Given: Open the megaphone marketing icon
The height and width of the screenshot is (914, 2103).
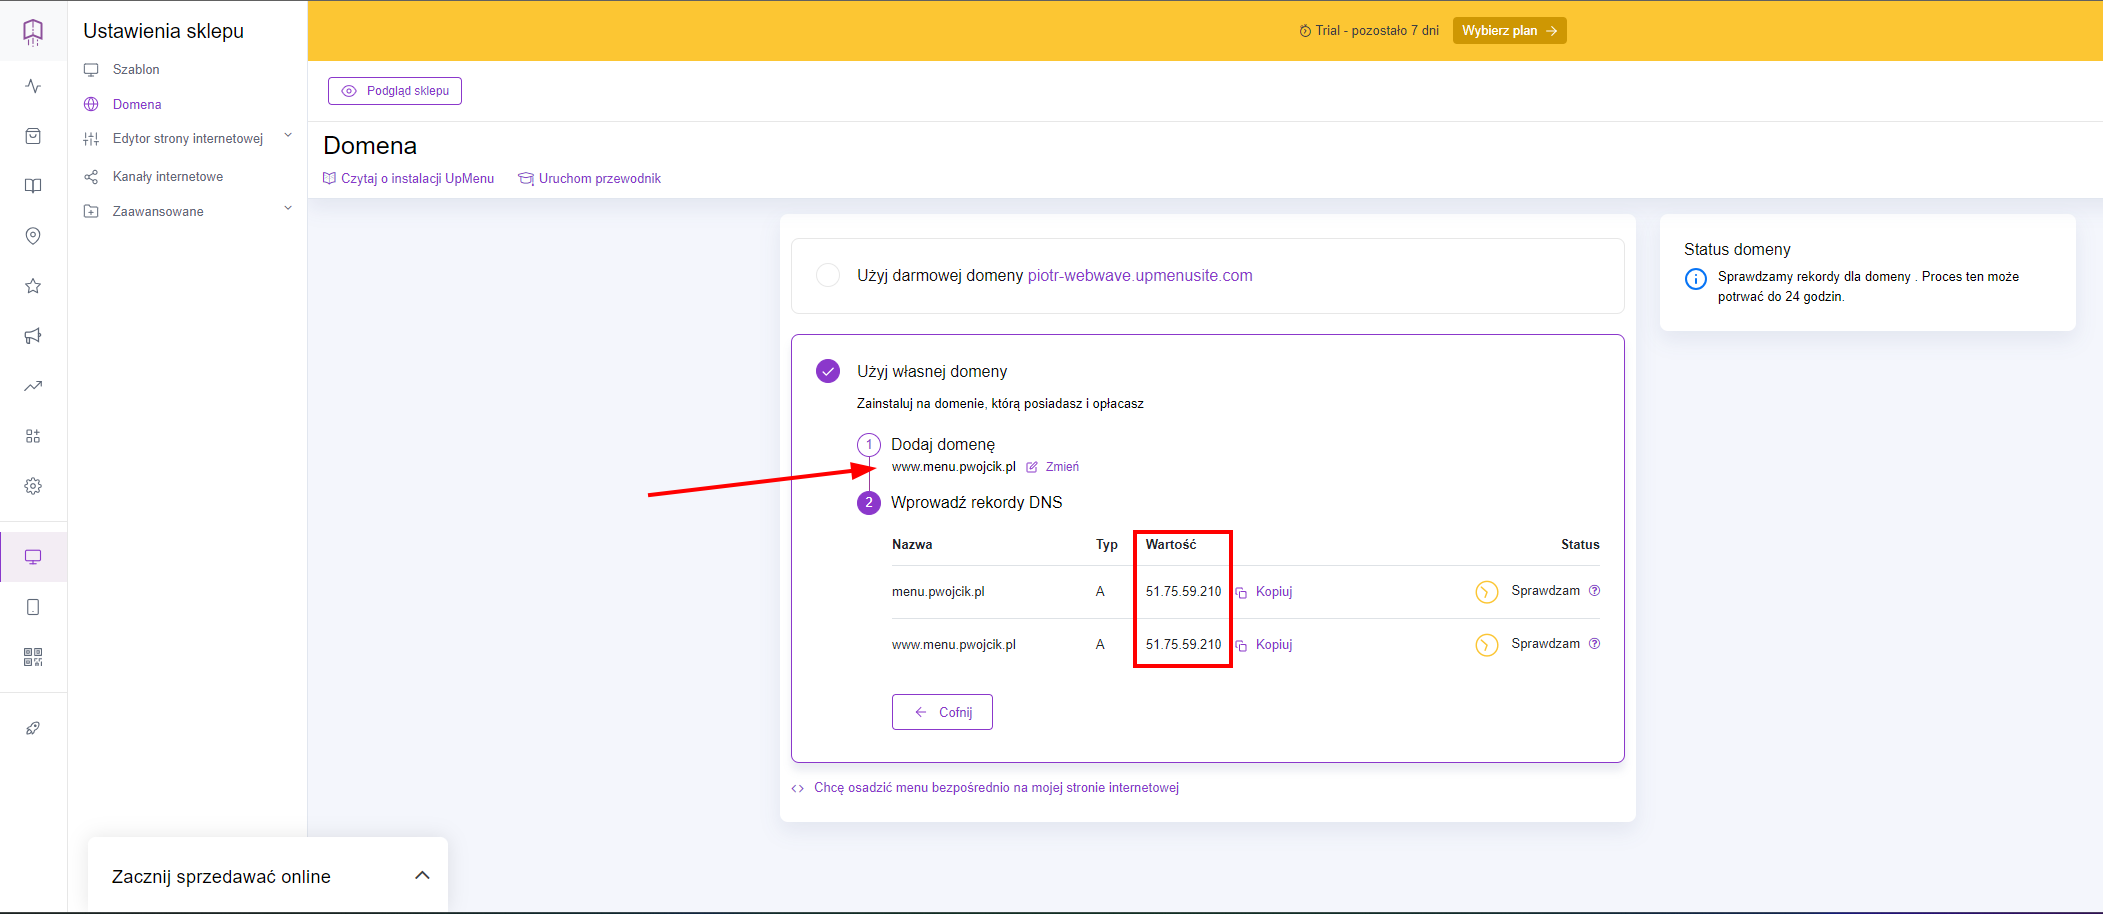Looking at the screenshot, I should click(33, 336).
